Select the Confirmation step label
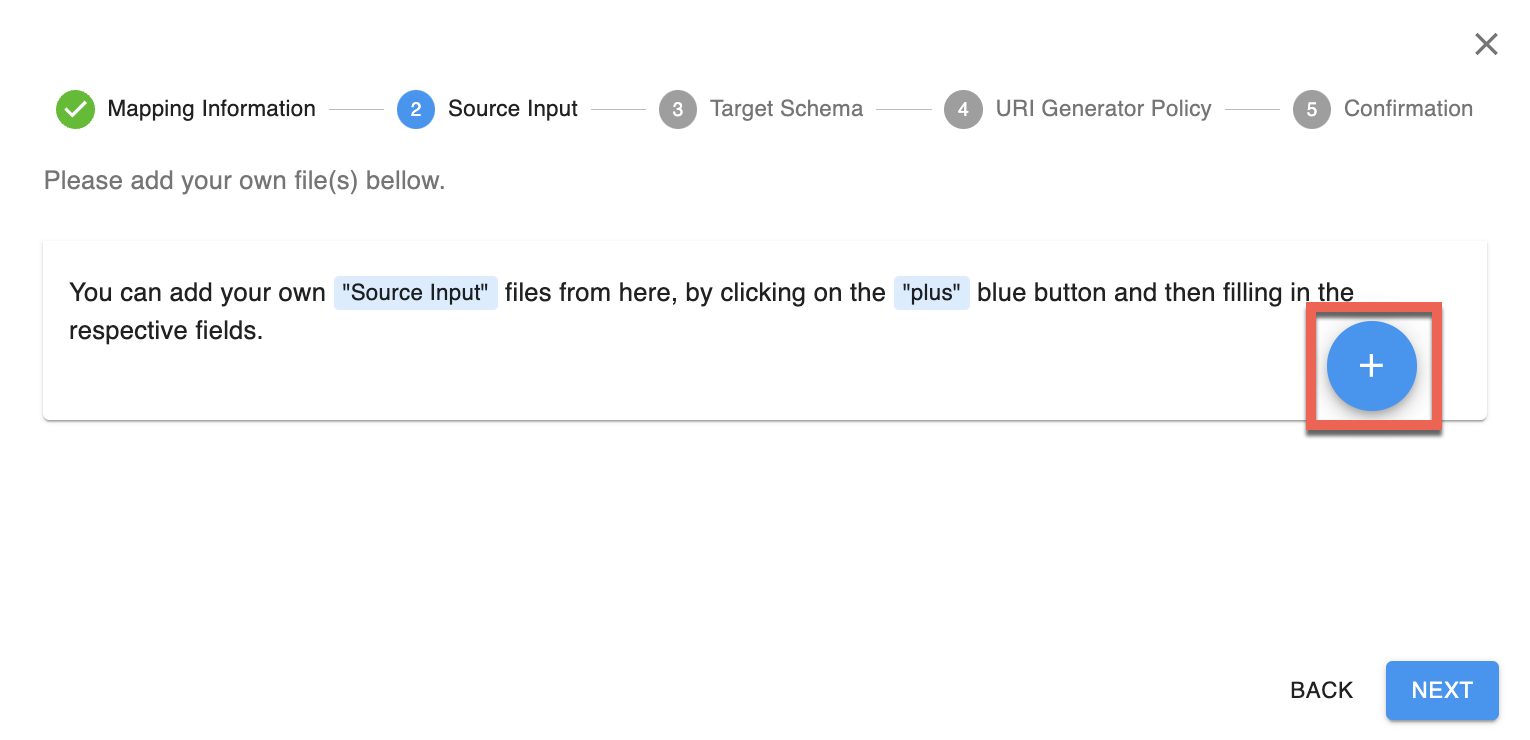This screenshot has width=1530, height=740. tap(1407, 109)
